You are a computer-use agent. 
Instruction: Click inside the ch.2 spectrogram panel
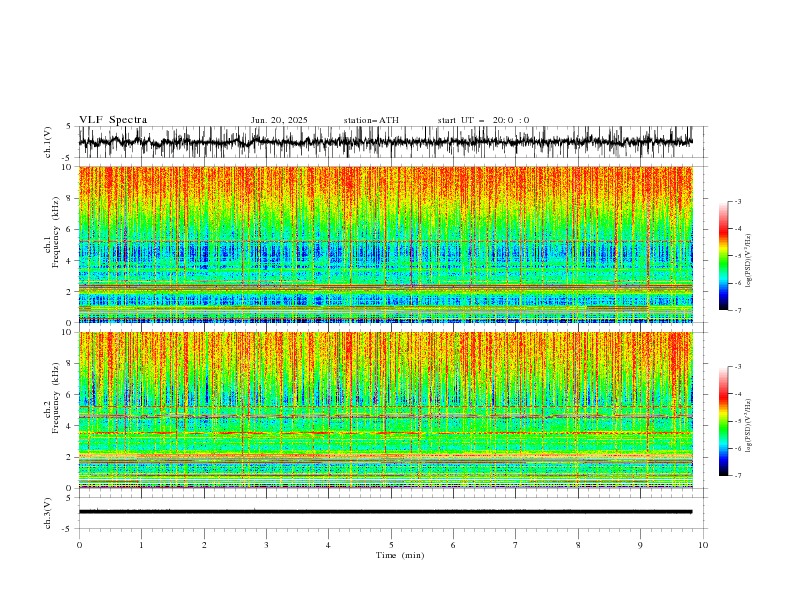[385, 410]
